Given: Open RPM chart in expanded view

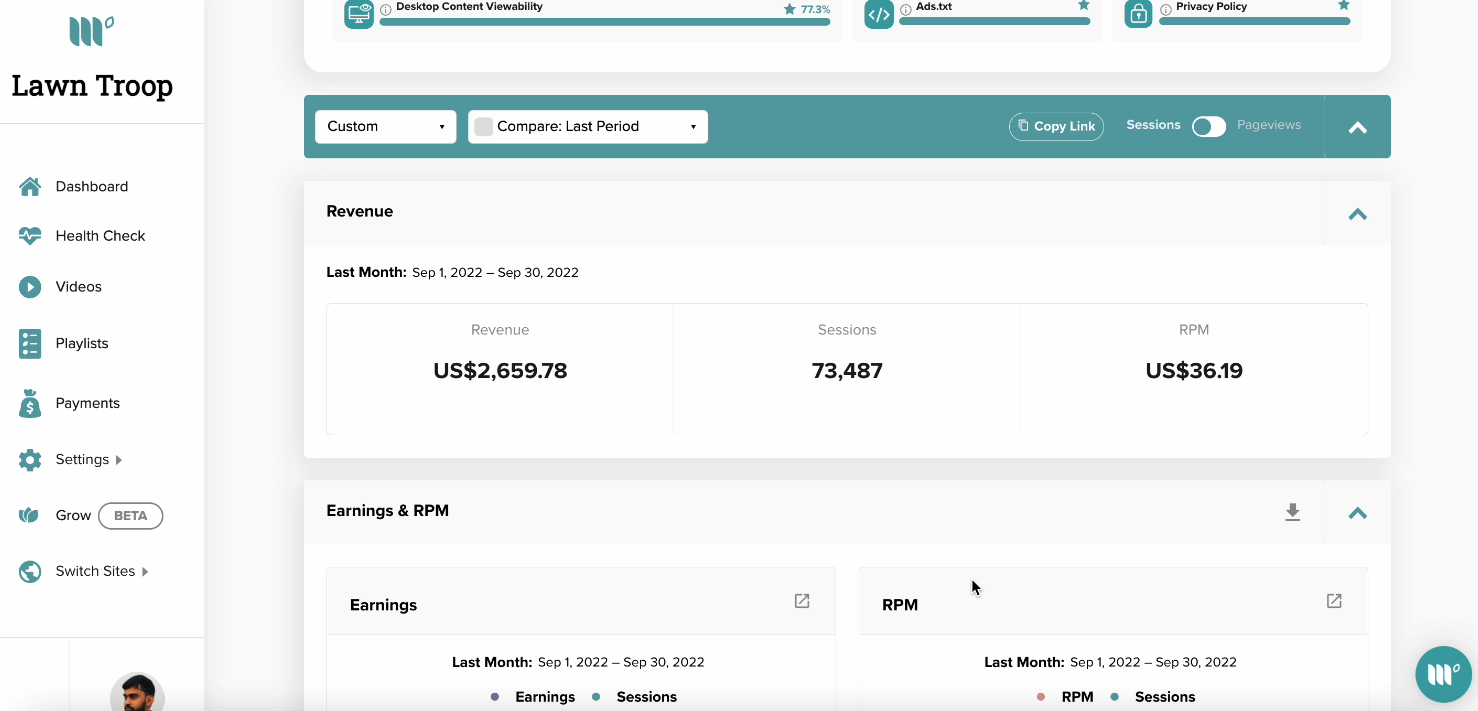Looking at the screenshot, I should [1334, 601].
